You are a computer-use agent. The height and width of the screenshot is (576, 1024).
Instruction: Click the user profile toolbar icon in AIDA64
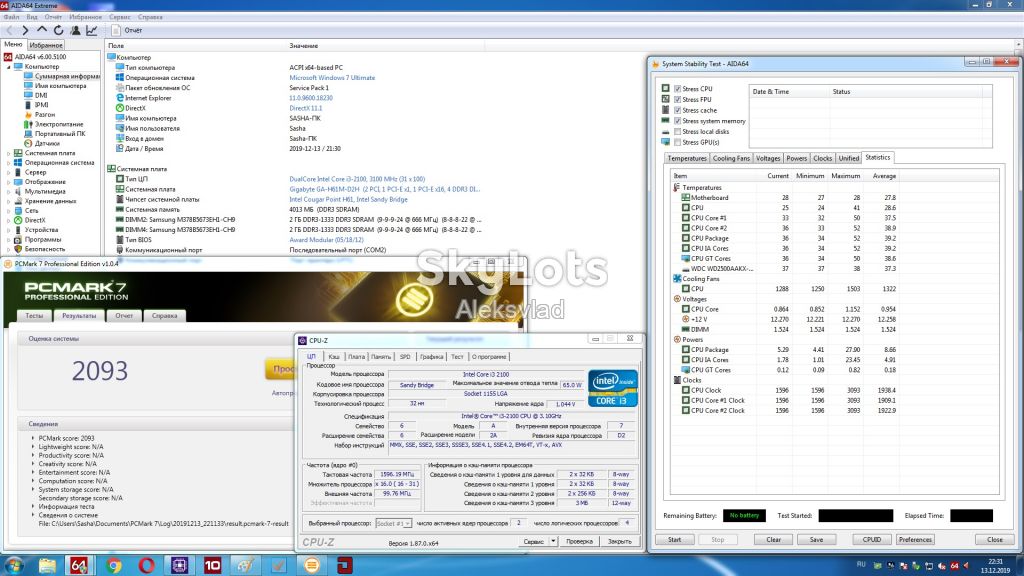tap(75, 30)
